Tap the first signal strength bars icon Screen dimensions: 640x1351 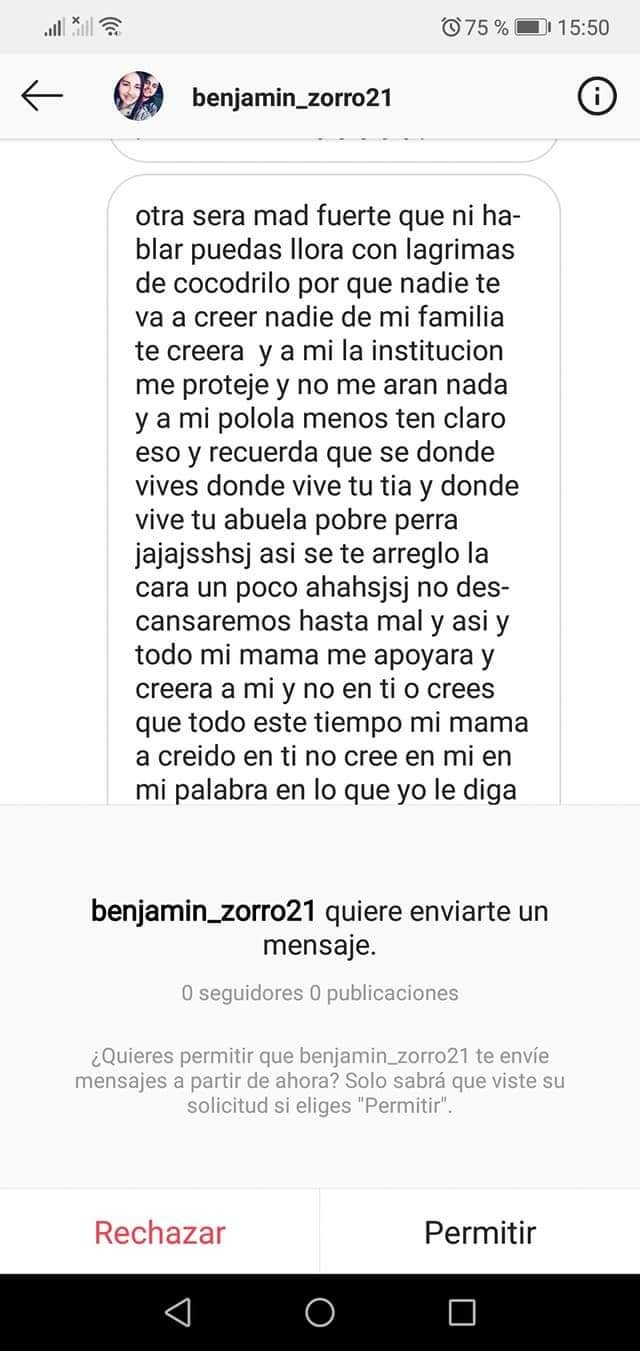(x=54, y=28)
